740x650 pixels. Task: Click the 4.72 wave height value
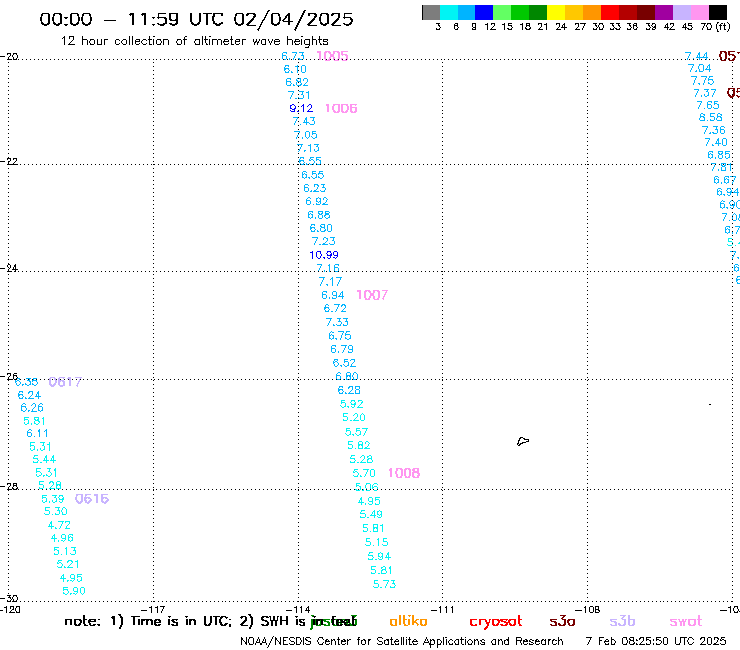59,525
